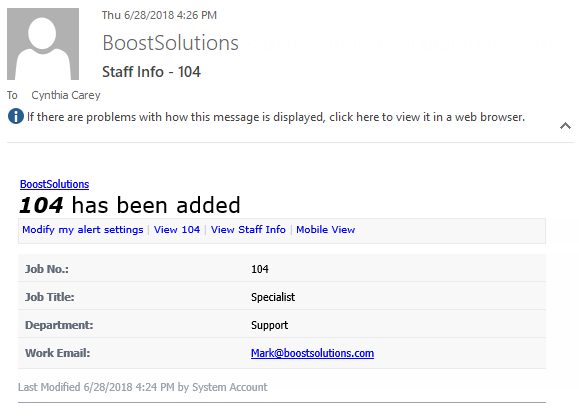Collapse the message header with chevron
Viewport: 579px width, 420px height.
point(565,126)
